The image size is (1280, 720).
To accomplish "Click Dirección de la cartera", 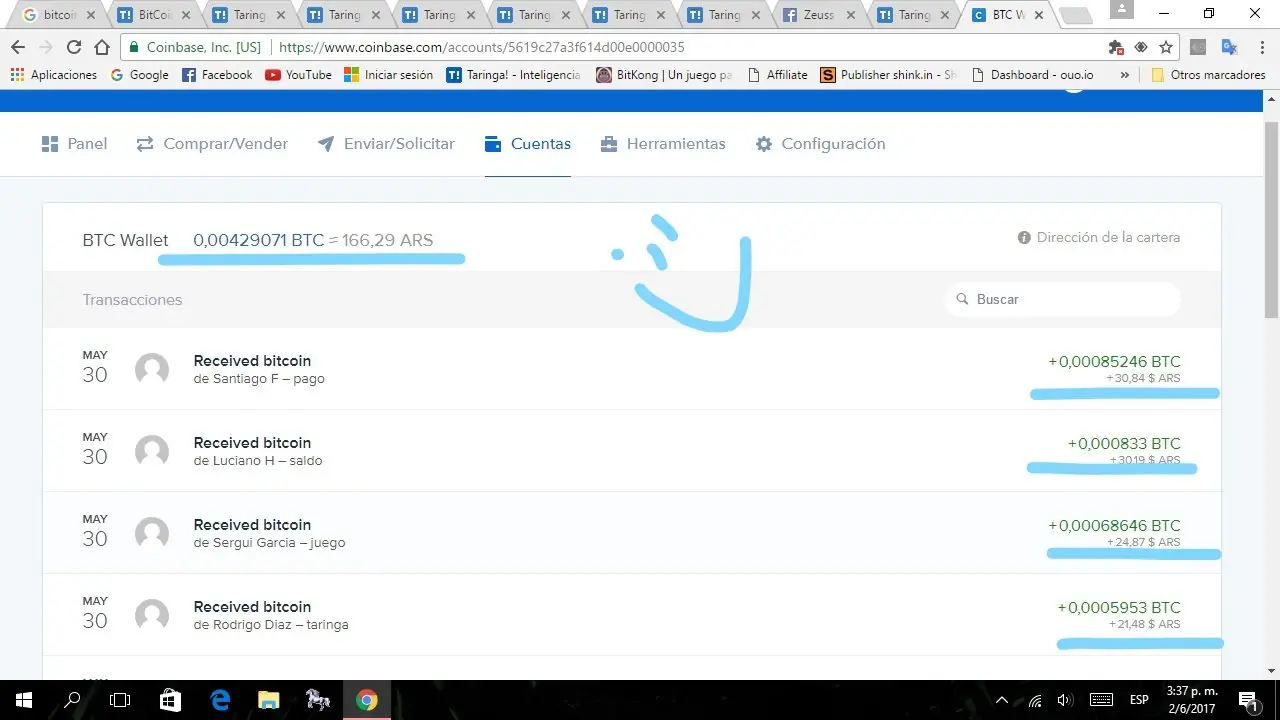I will (1099, 238).
